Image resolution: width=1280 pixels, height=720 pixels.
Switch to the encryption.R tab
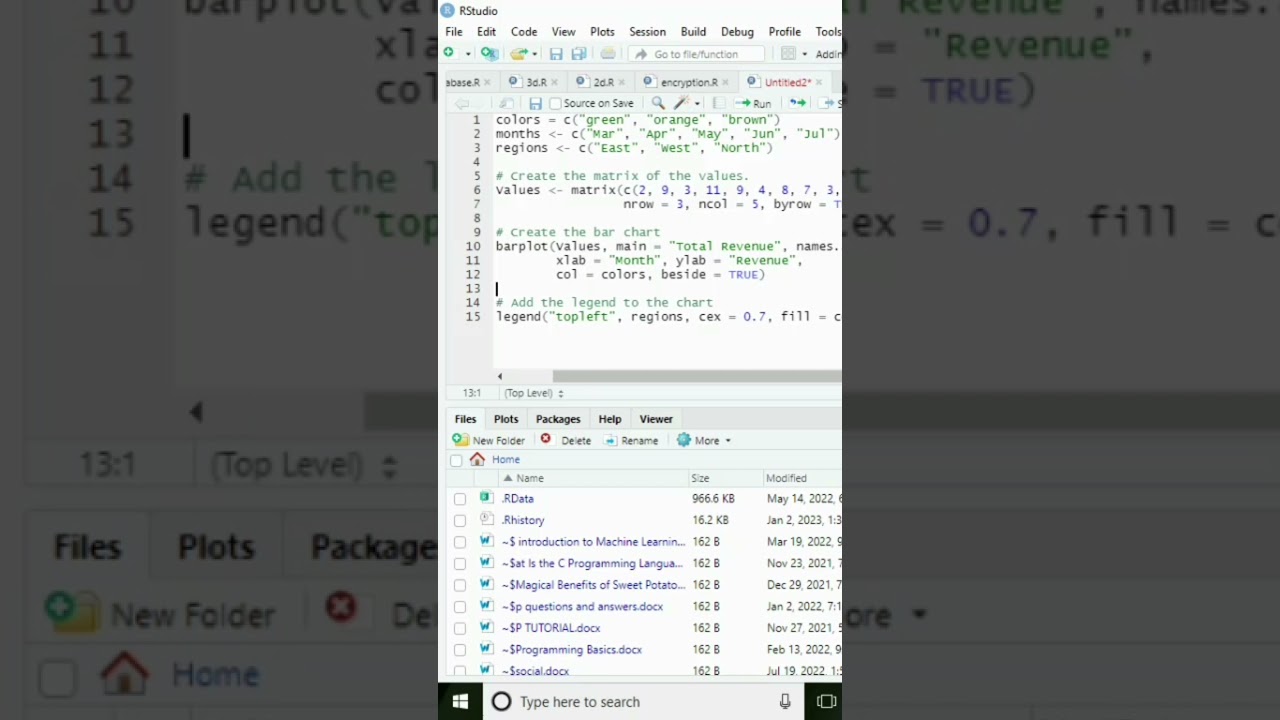[x=688, y=82]
